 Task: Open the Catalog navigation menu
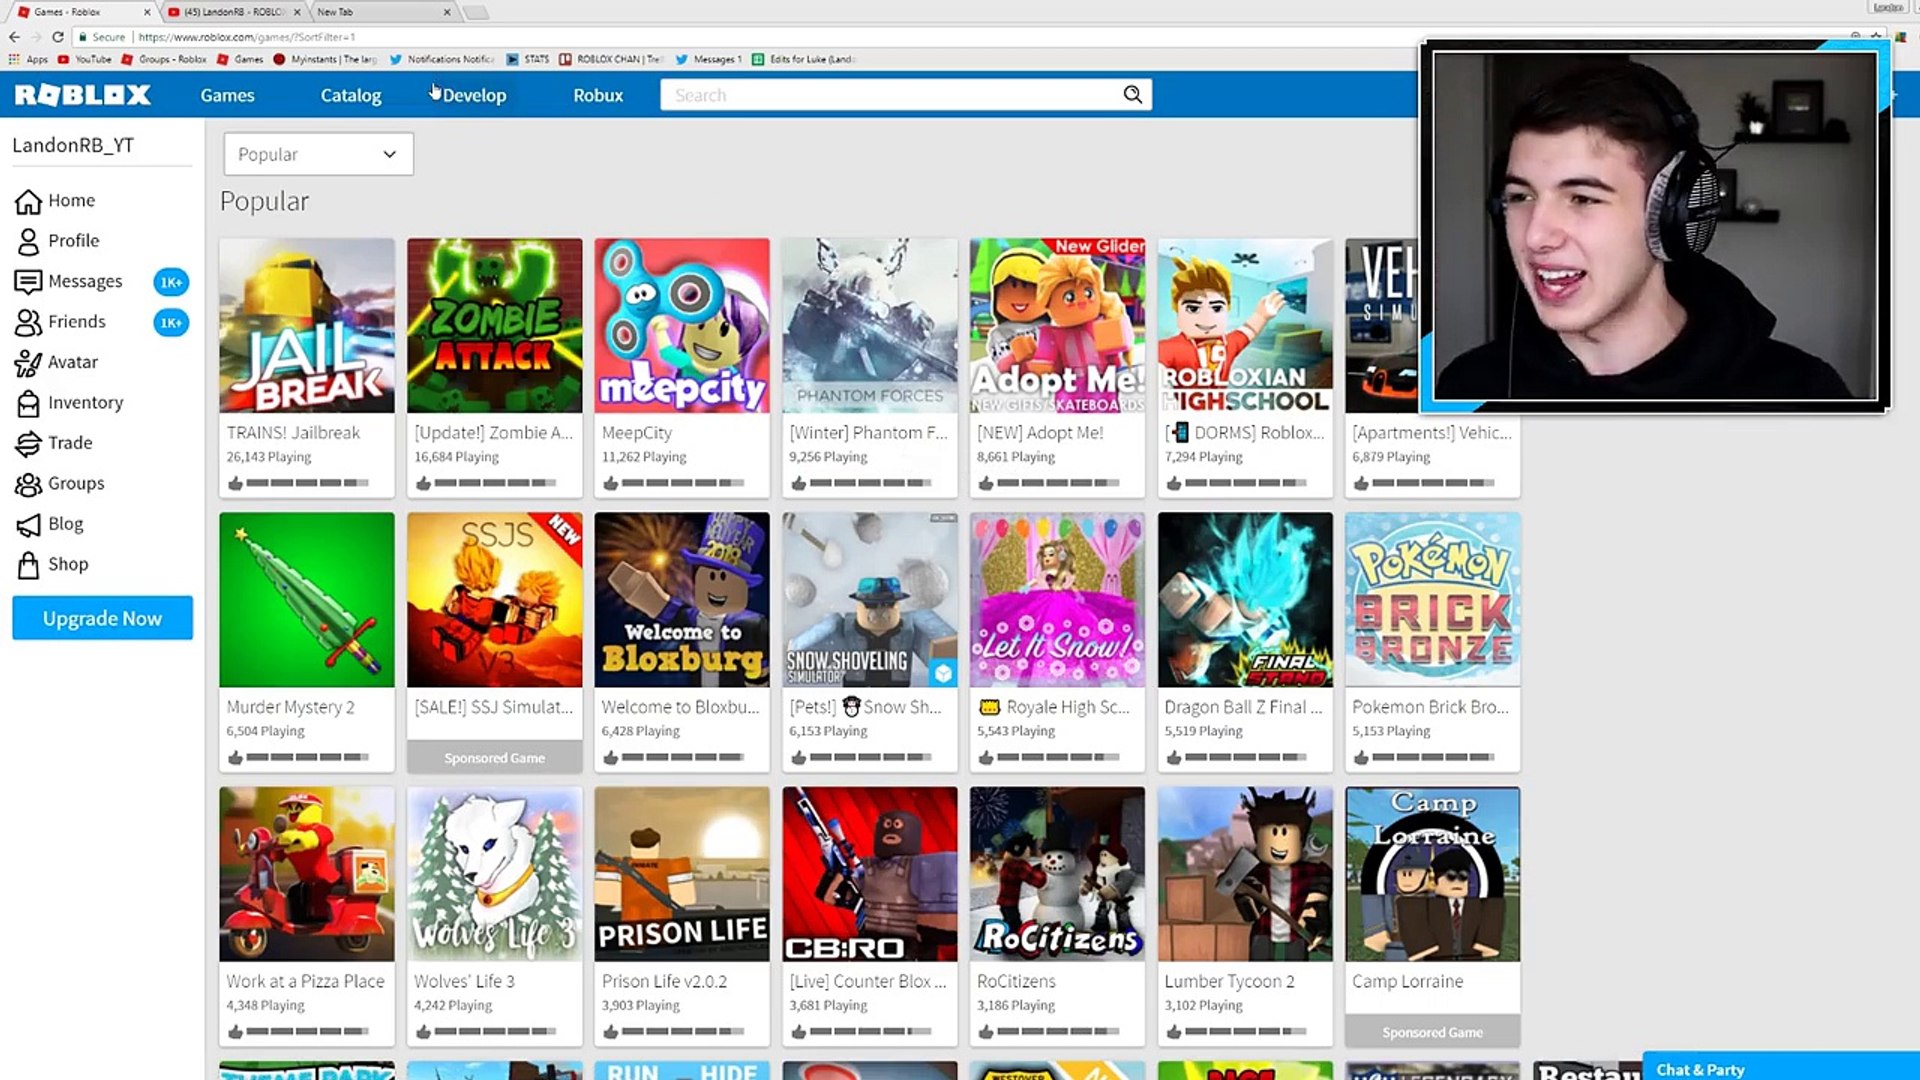pos(350,95)
